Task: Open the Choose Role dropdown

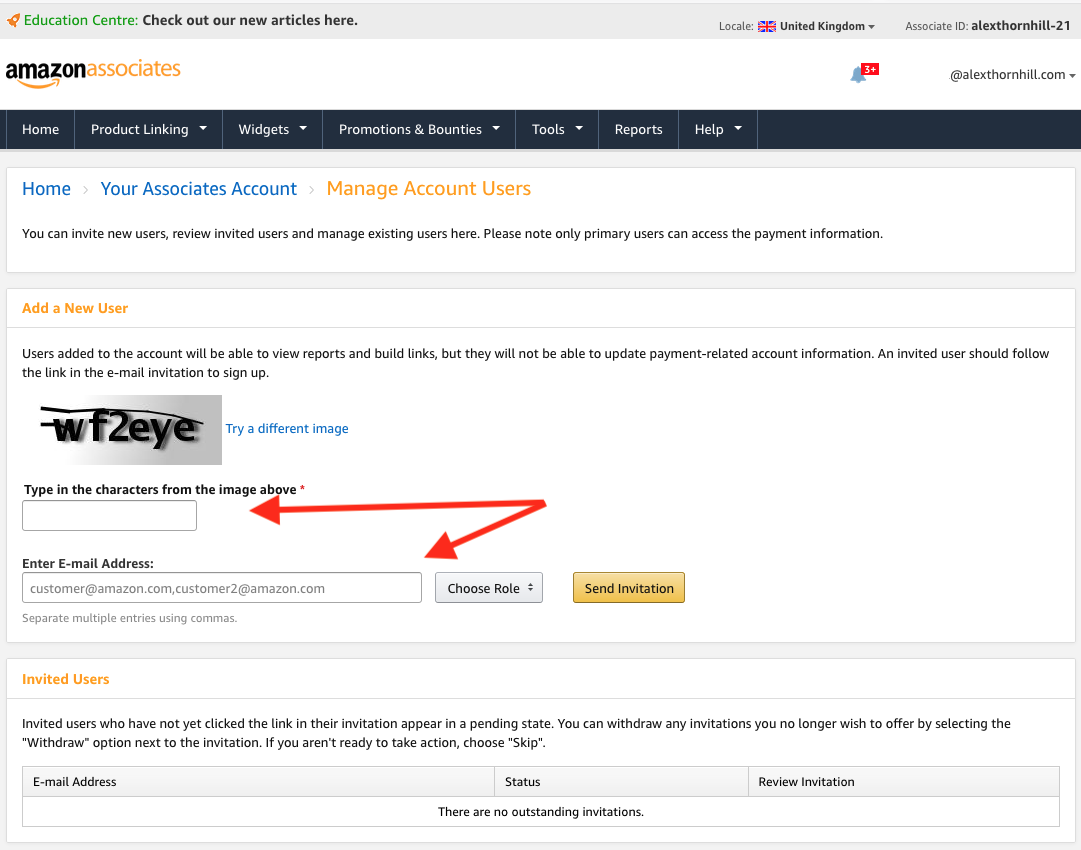Action: tap(489, 588)
